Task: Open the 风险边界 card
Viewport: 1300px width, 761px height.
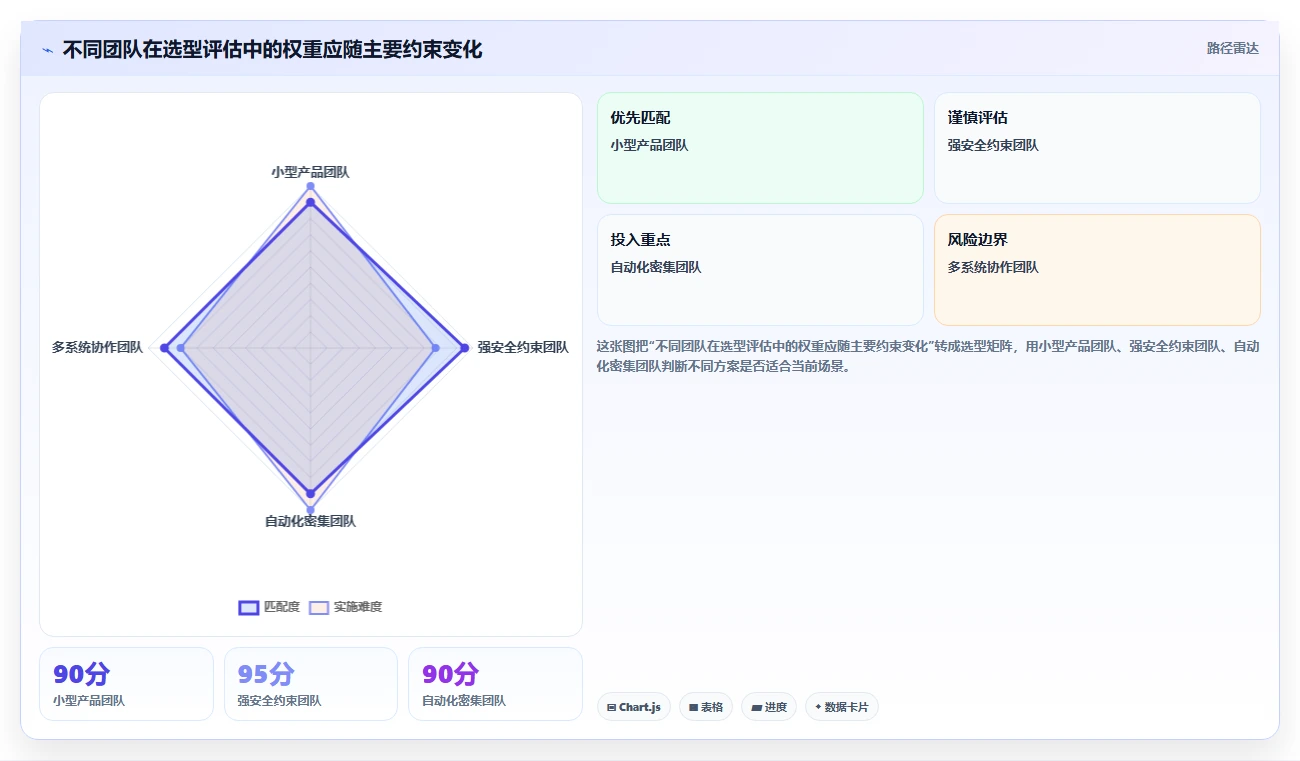Action: [1097, 270]
